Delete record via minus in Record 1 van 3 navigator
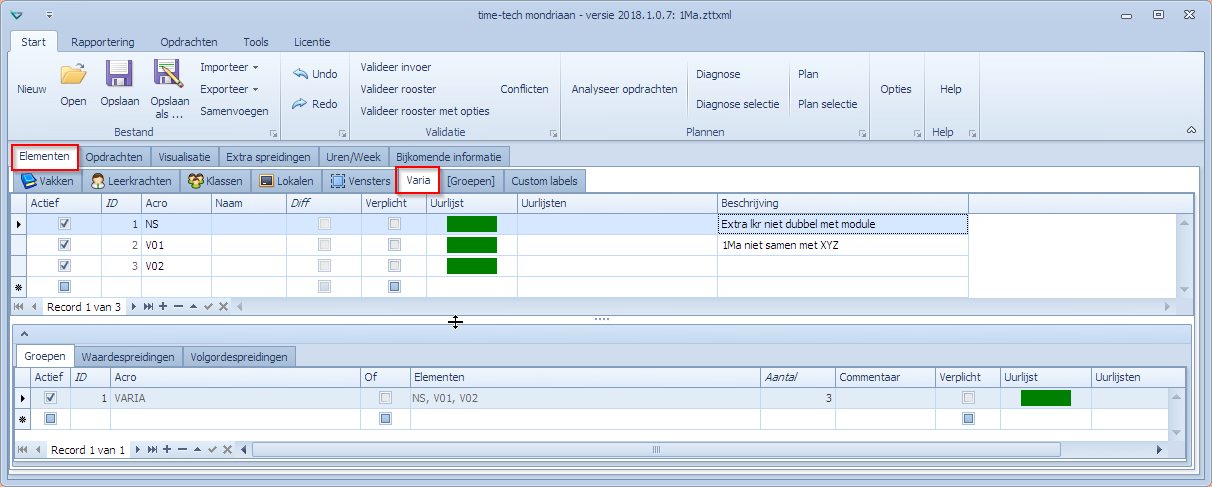The height and width of the screenshot is (487, 1212). [x=178, y=307]
